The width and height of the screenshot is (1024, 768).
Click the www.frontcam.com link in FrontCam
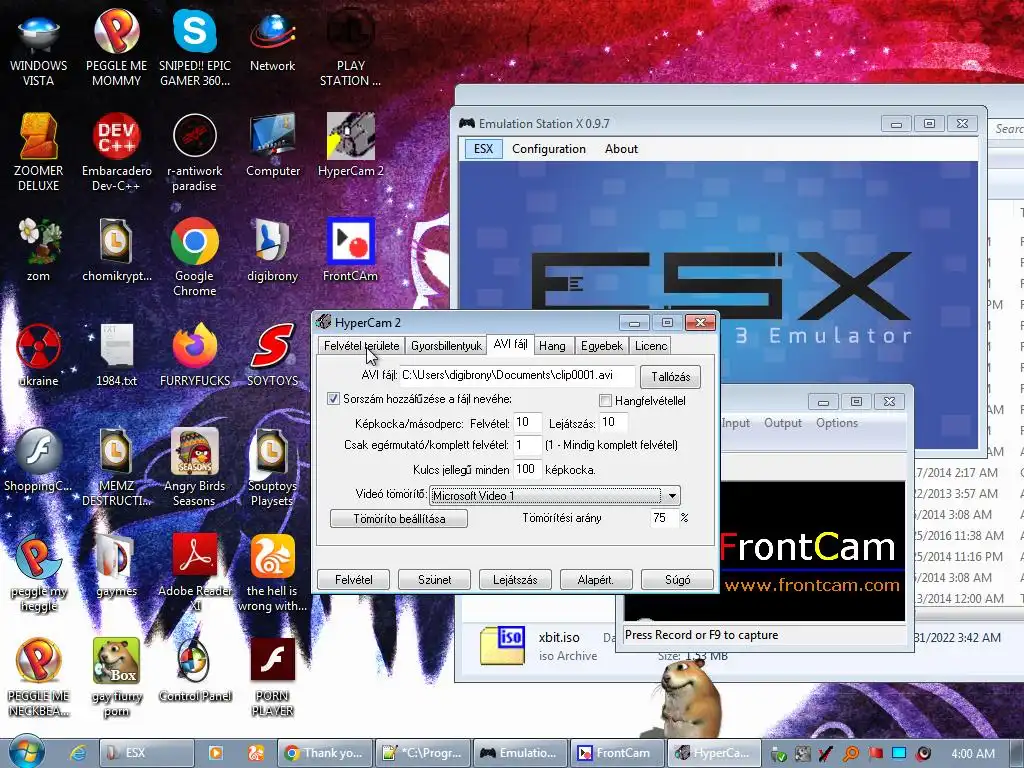(812, 585)
